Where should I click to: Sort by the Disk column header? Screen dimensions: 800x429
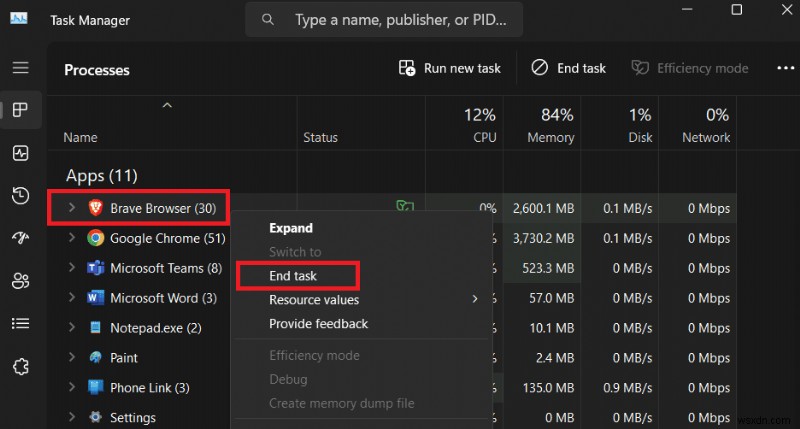tap(640, 138)
